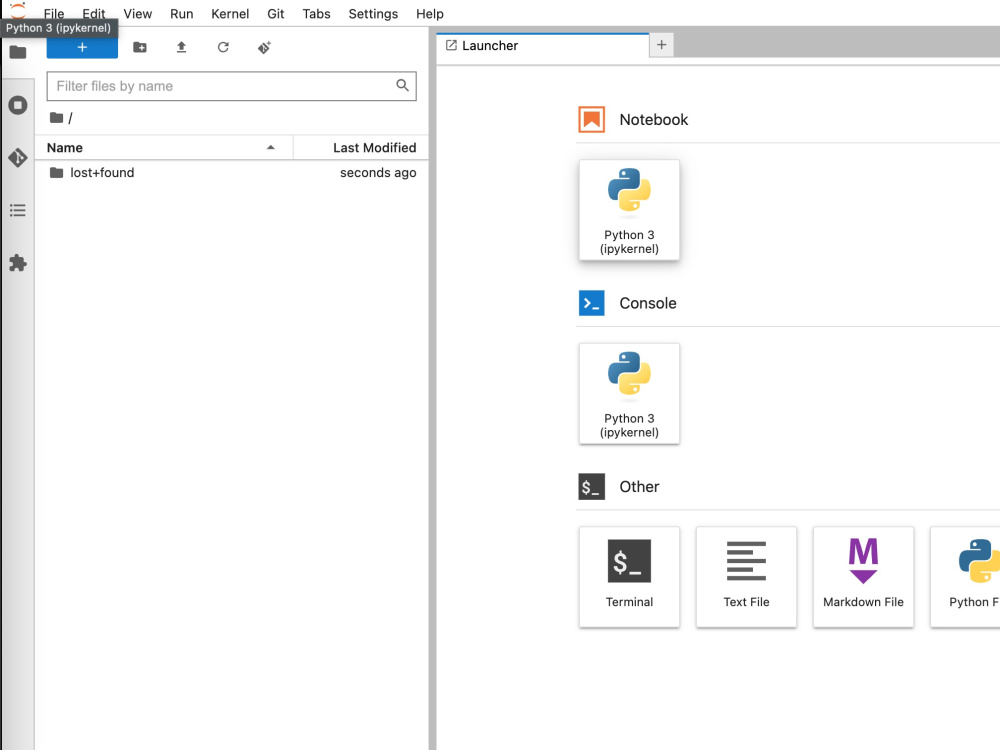
Task: Open the Run menu
Action: coord(182,13)
